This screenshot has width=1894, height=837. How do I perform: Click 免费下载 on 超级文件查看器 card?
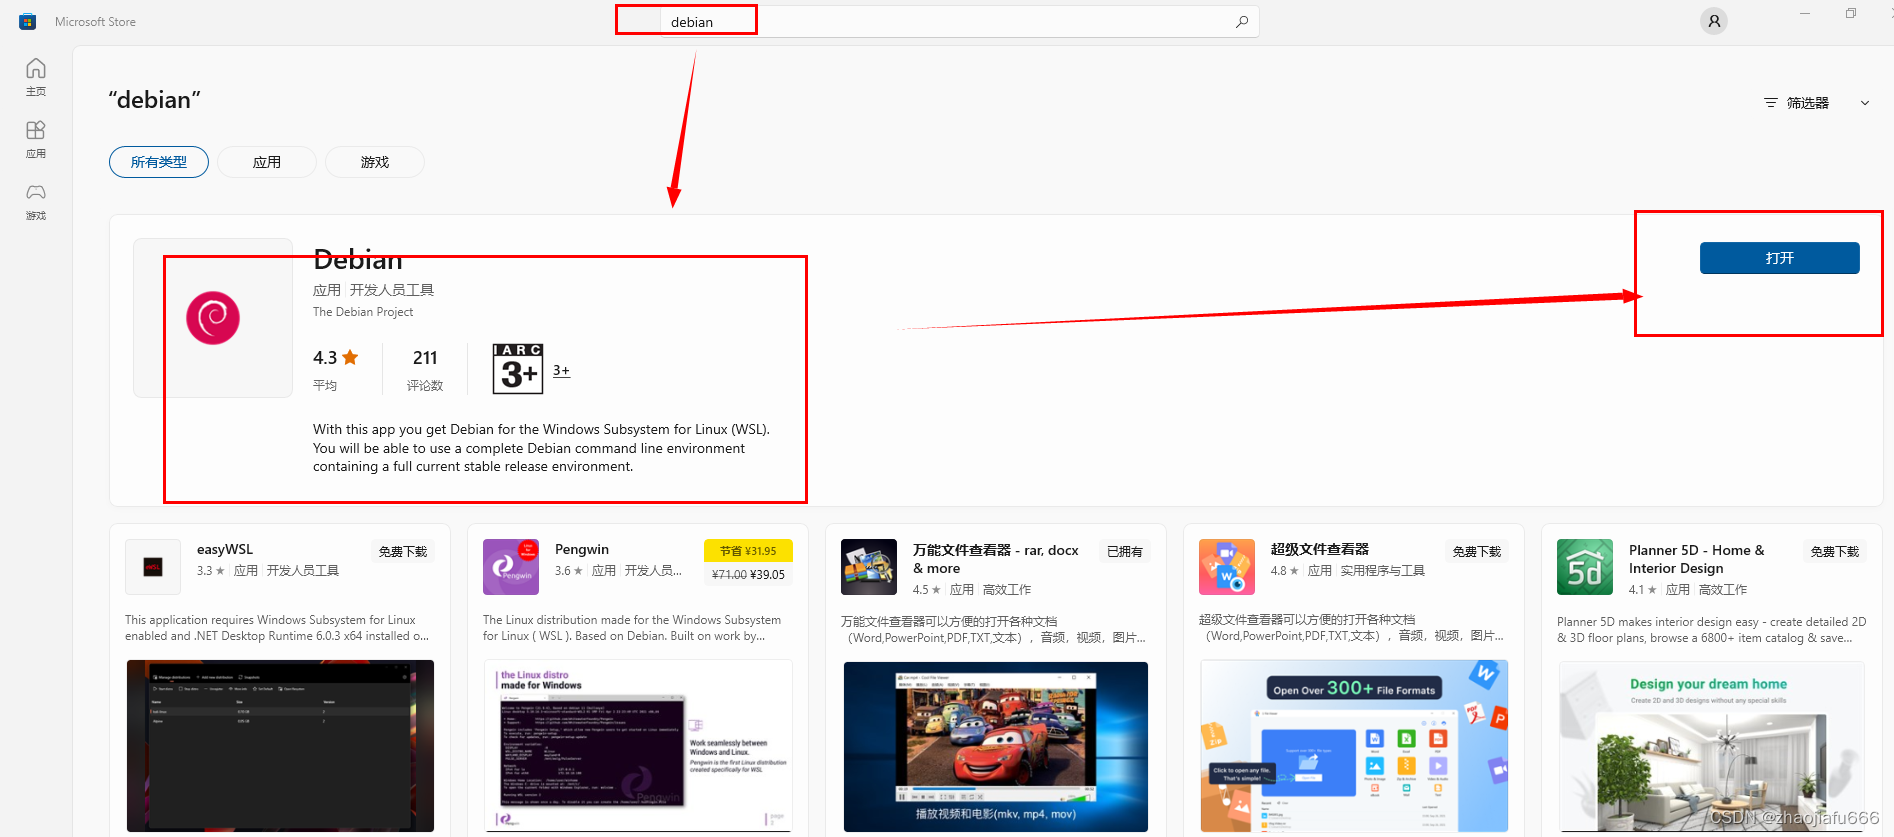pyautogui.click(x=1477, y=551)
